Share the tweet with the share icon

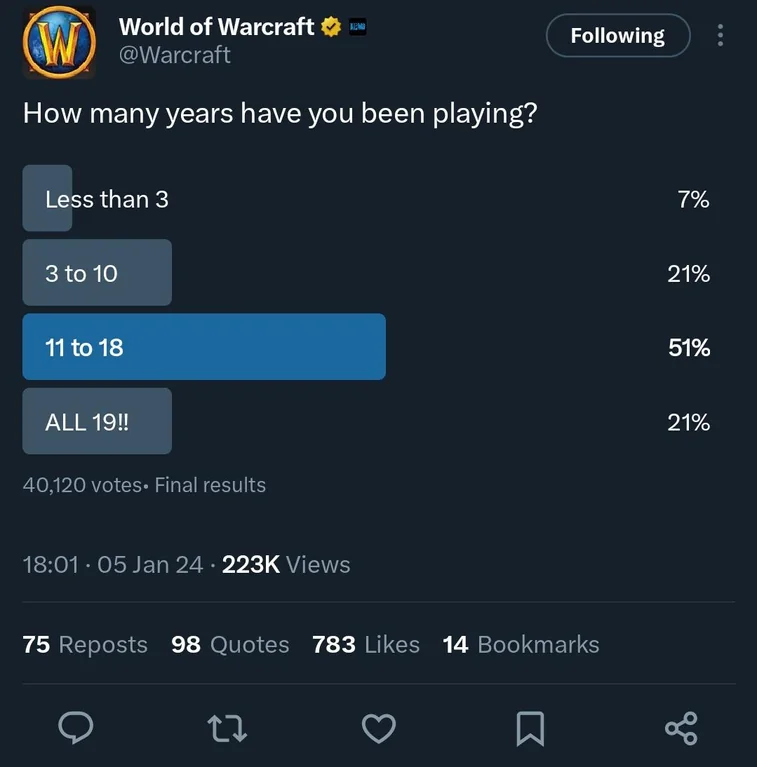coord(681,728)
